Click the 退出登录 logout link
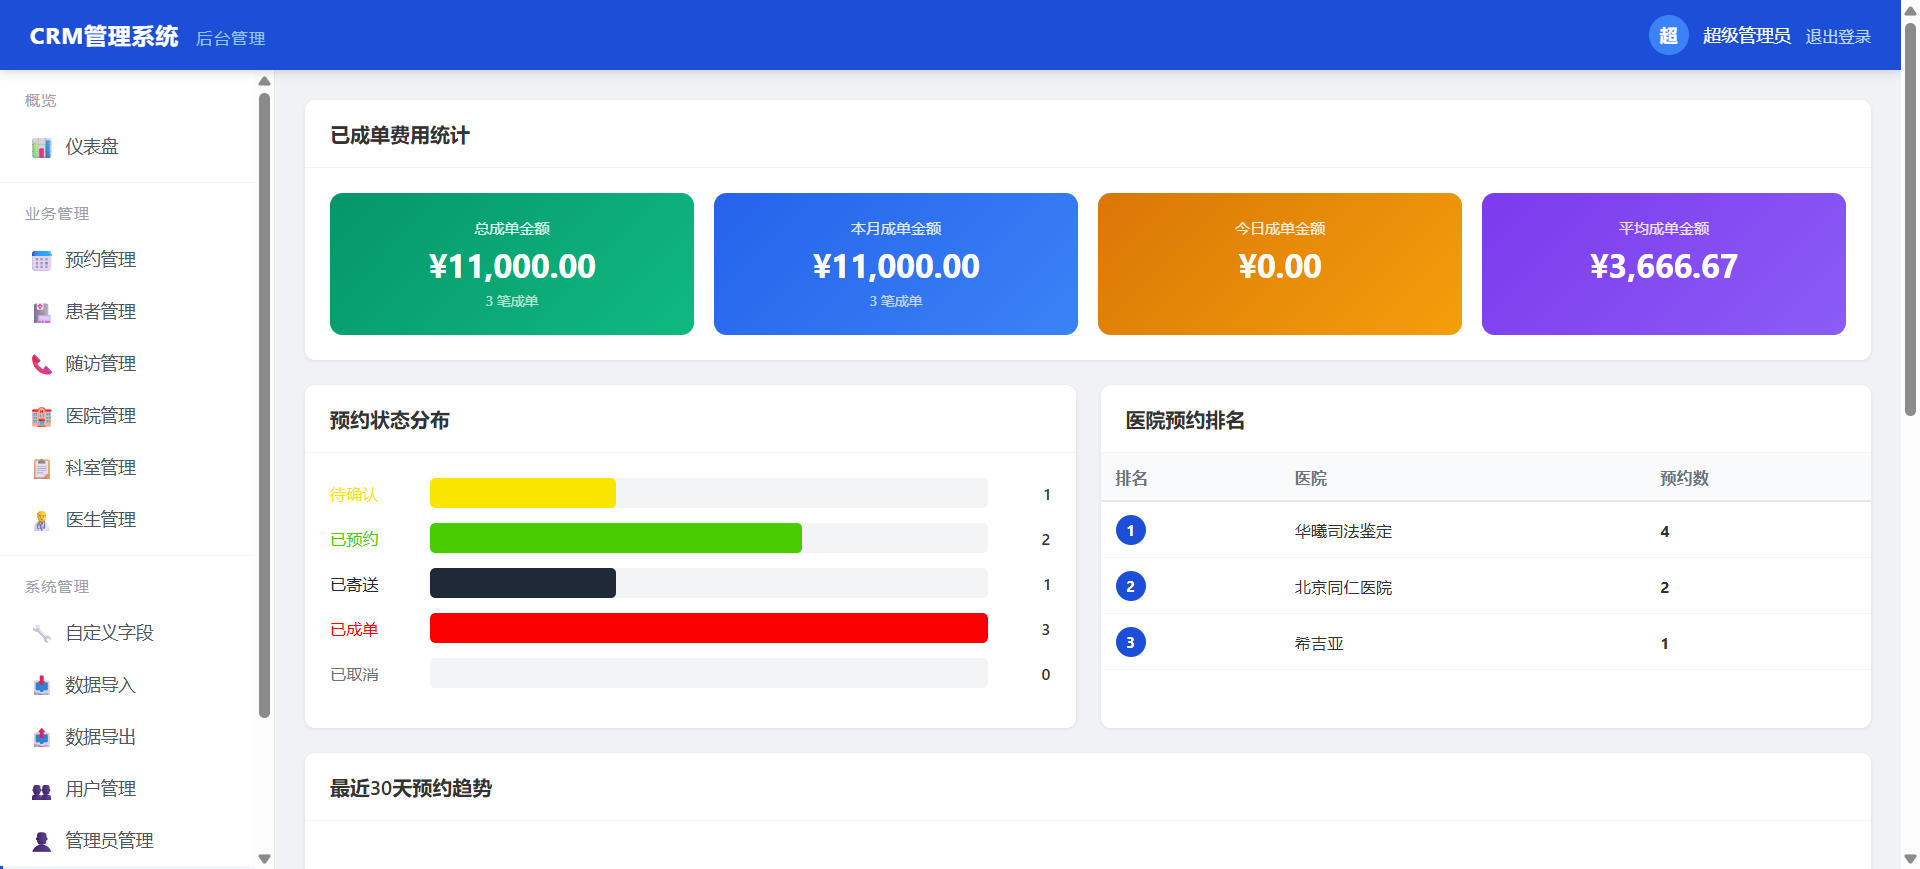This screenshot has width=1920, height=869. tap(1837, 37)
